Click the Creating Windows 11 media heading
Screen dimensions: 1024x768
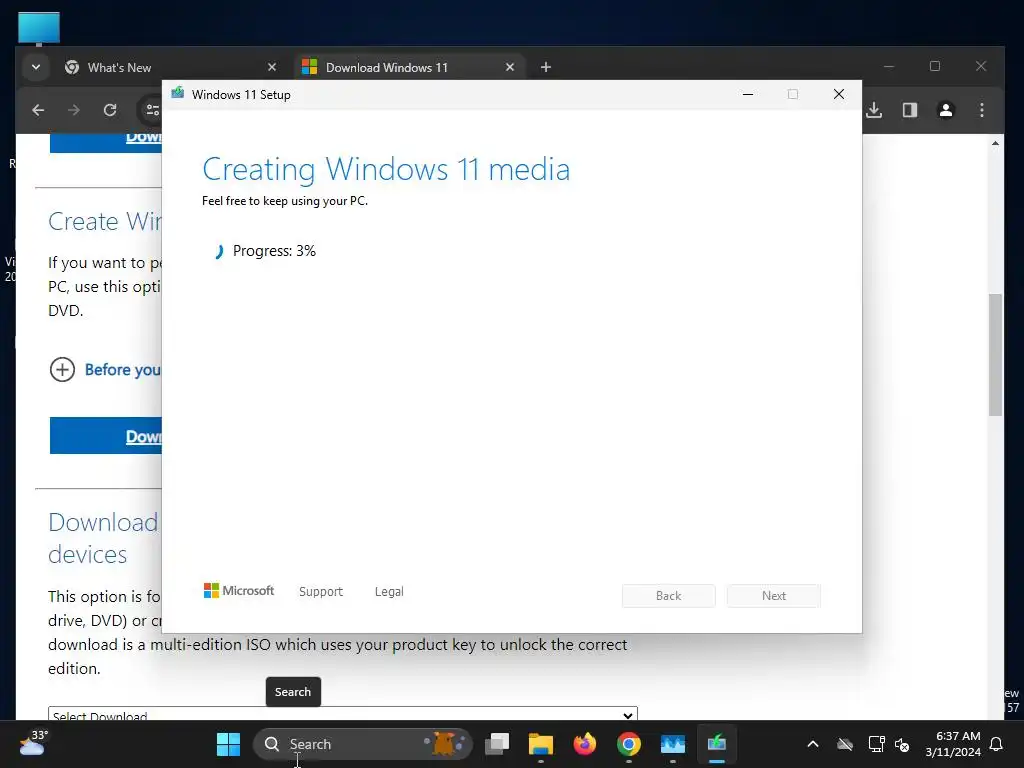(386, 169)
